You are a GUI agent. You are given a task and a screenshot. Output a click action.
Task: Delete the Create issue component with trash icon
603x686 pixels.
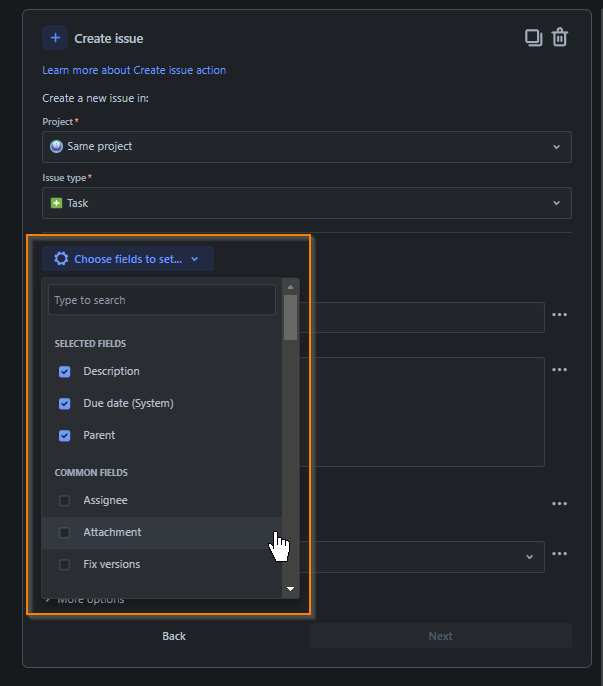tap(560, 38)
